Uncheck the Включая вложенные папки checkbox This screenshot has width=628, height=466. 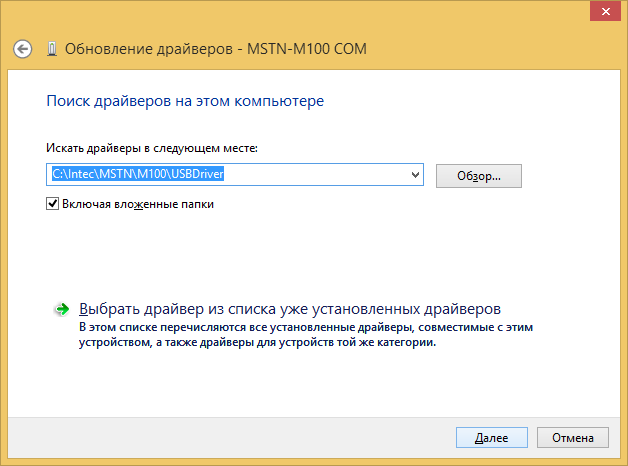pos(52,204)
